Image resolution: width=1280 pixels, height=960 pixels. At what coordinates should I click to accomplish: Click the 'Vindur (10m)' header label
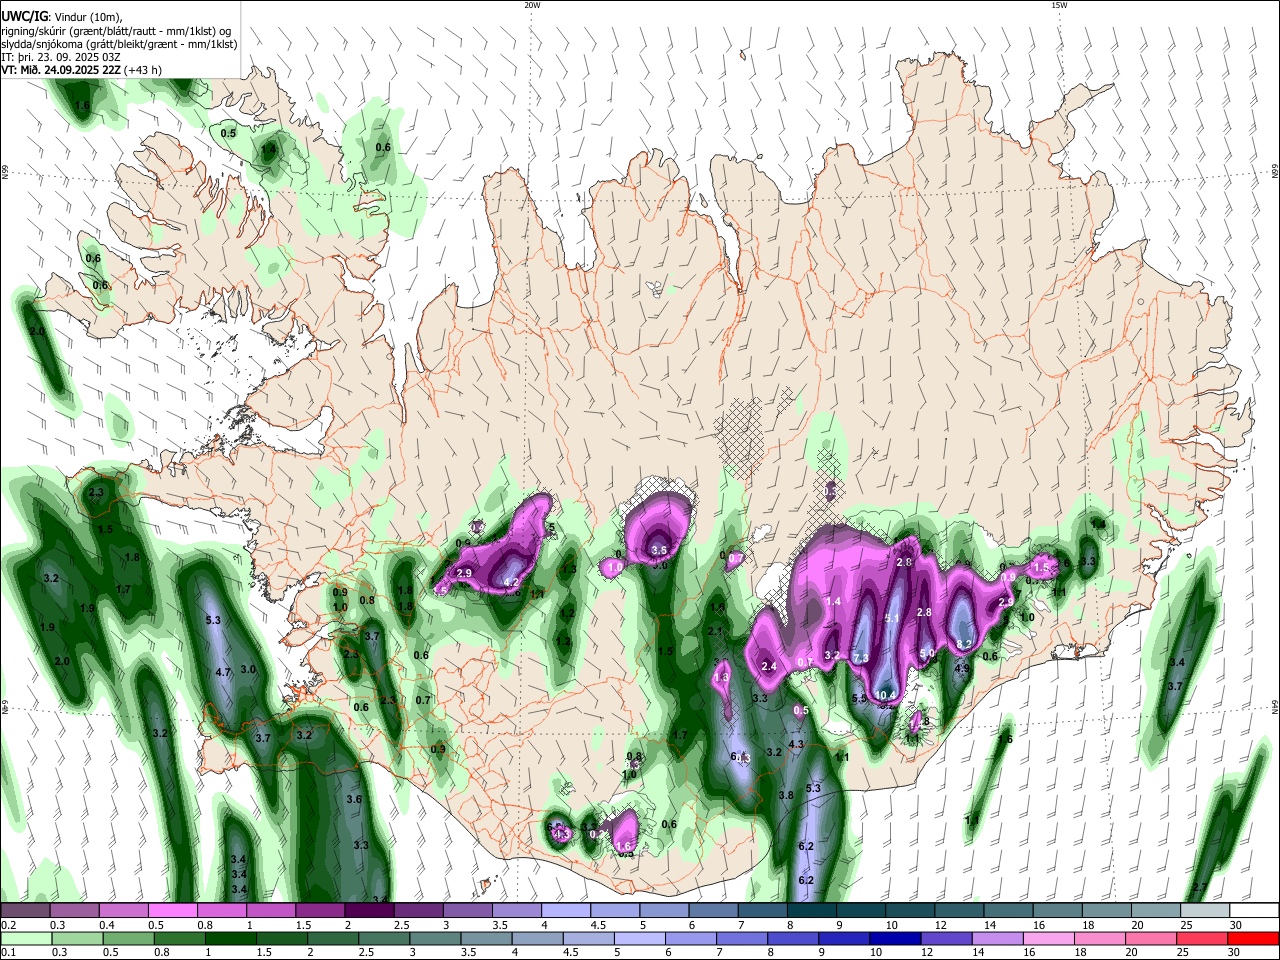pos(88,16)
